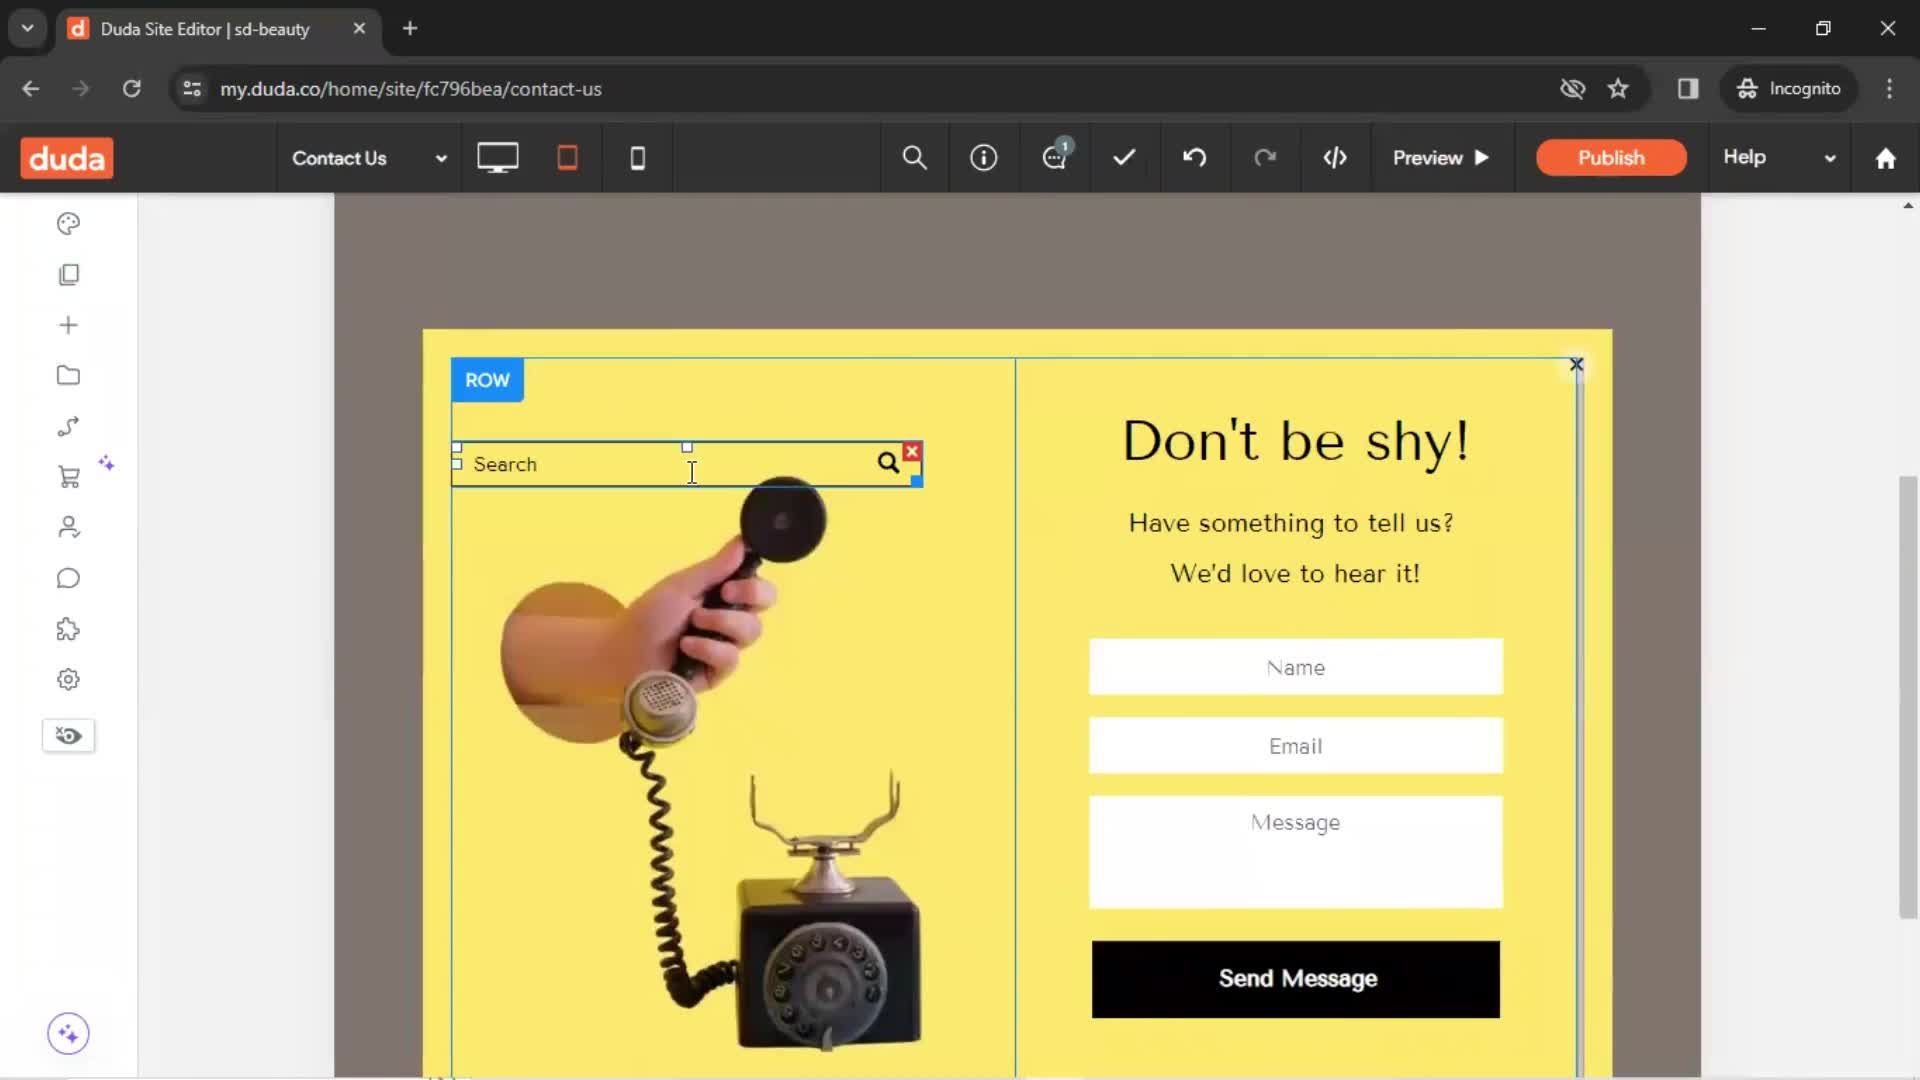
Task: Click the Preview button
Action: tap(1441, 158)
